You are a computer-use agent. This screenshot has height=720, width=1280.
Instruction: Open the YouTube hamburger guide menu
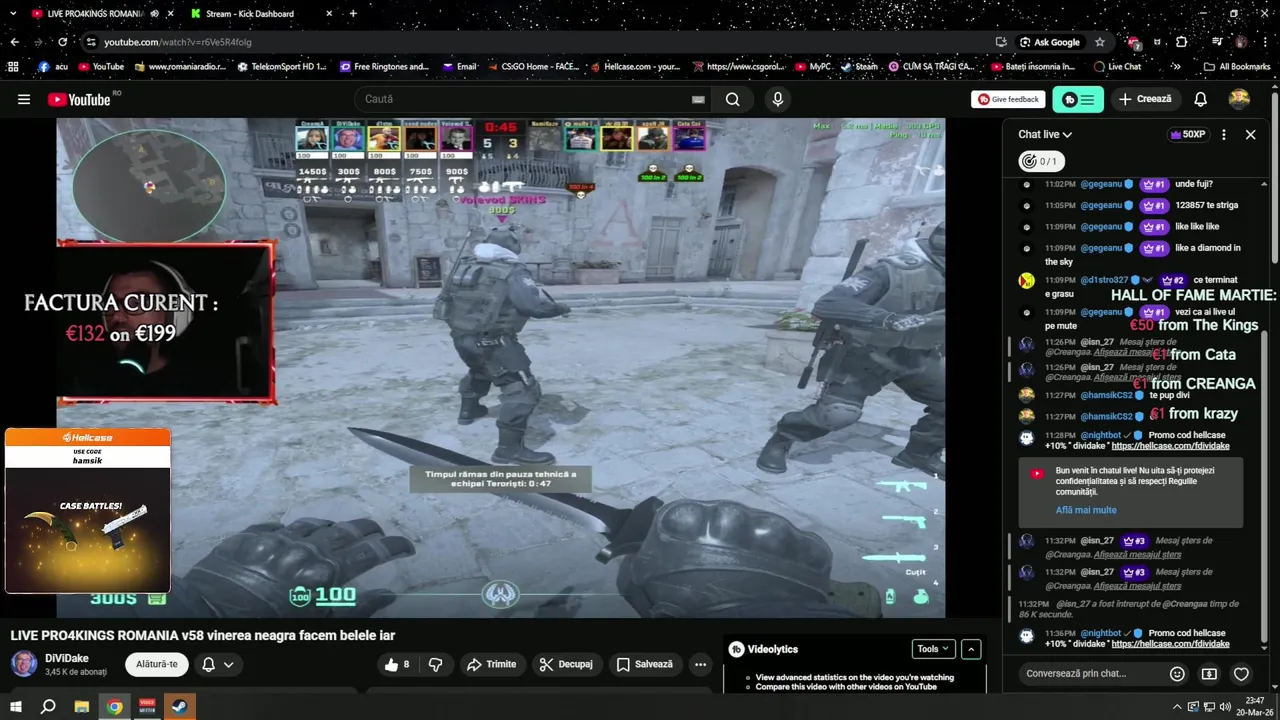[24, 99]
